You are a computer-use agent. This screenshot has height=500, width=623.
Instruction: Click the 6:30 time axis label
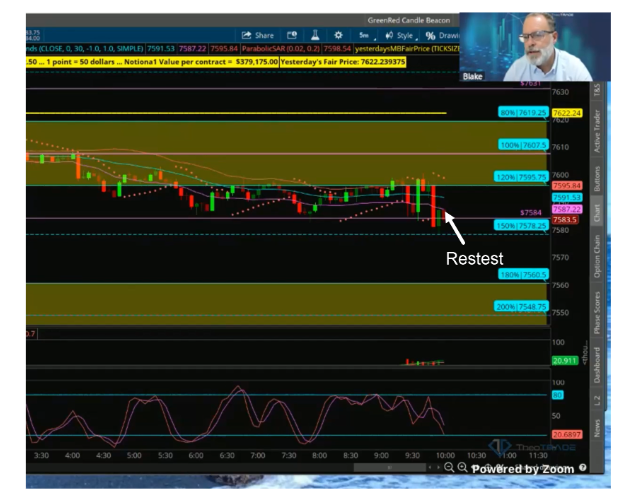tap(227, 455)
